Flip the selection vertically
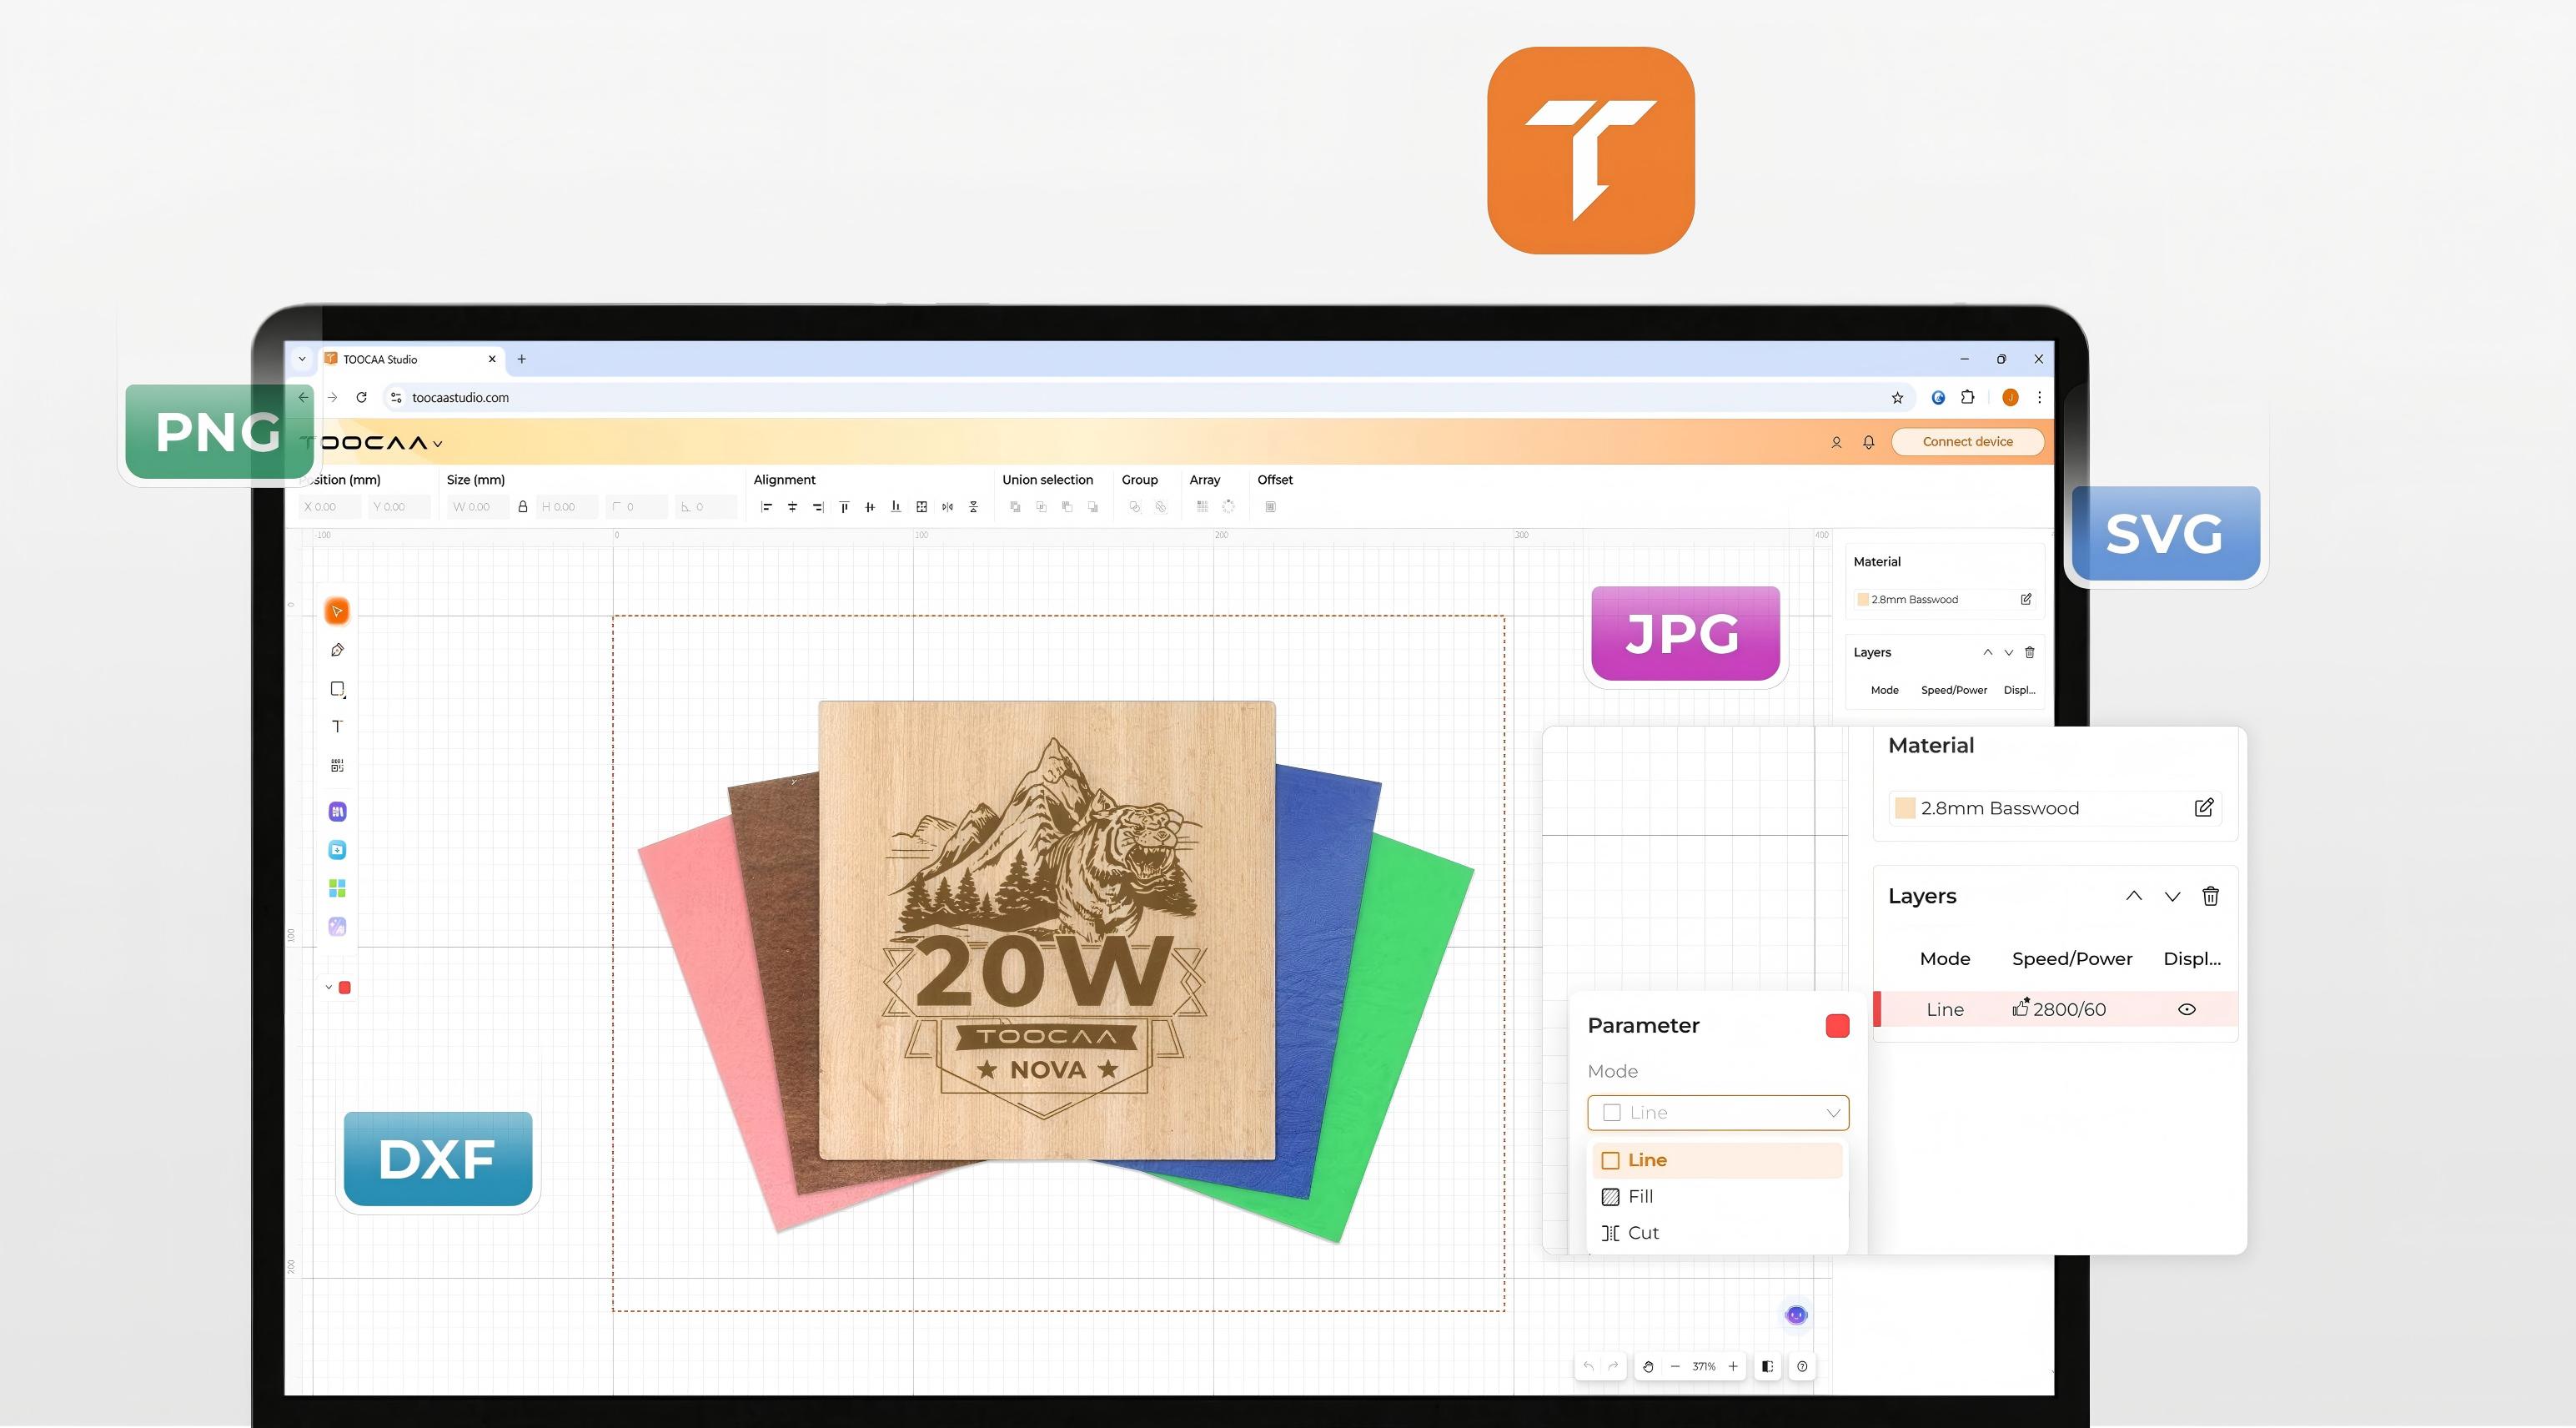Image resolution: width=2576 pixels, height=1428 pixels. click(x=973, y=507)
